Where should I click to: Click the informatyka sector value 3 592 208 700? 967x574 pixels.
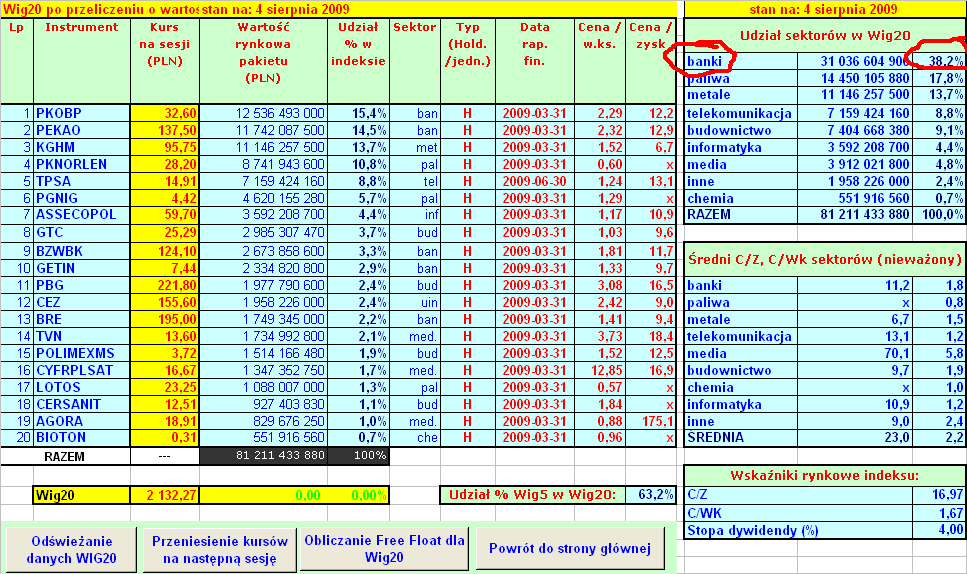[855, 147]
